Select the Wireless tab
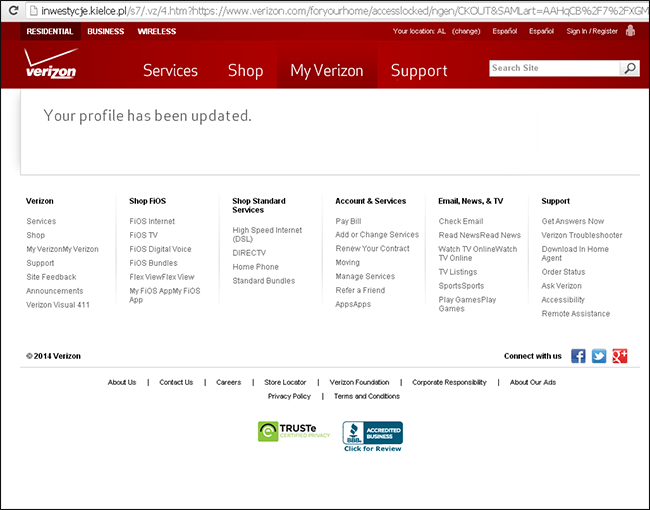The height and width of the screenshot is (510, 650). click(x=157, y=32)
